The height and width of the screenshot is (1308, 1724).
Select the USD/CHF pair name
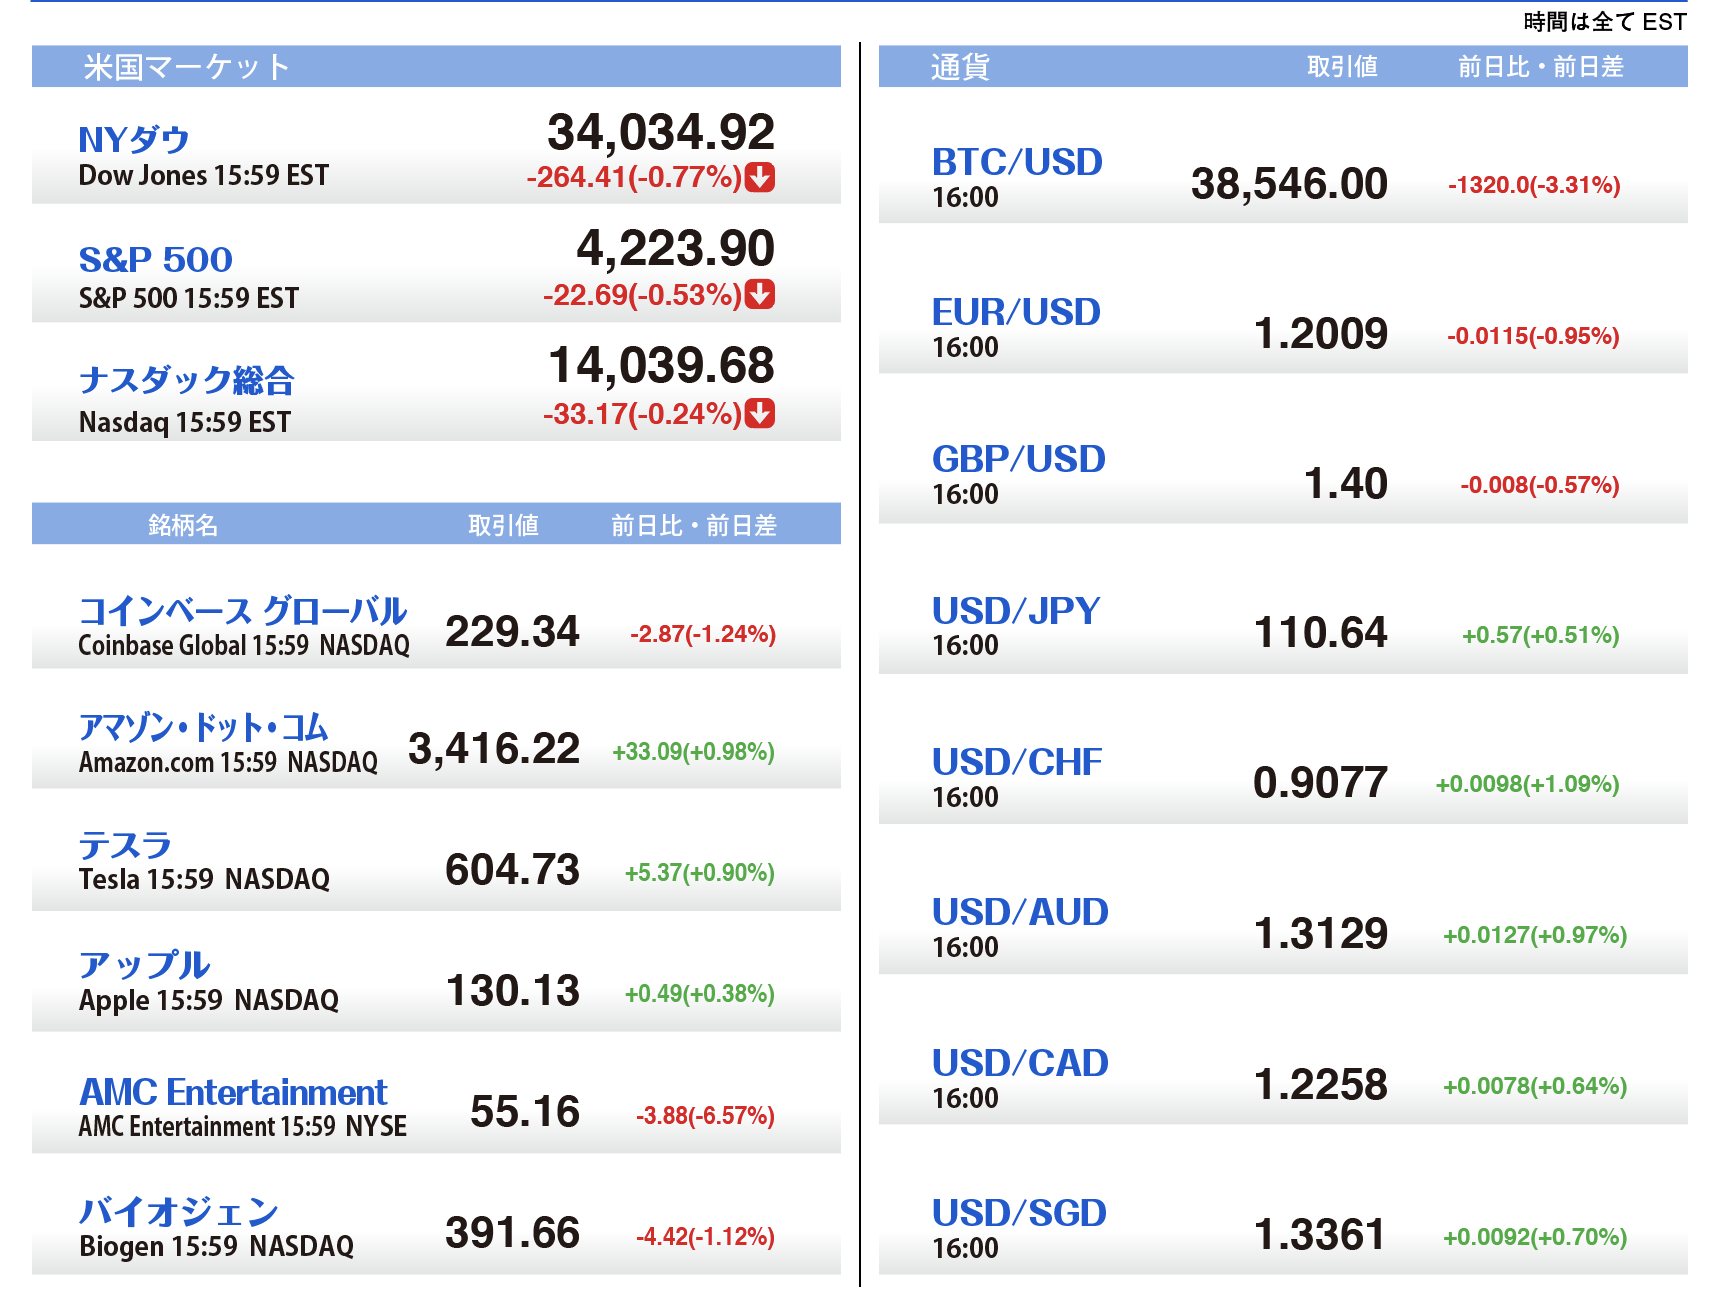(1017, 762)
